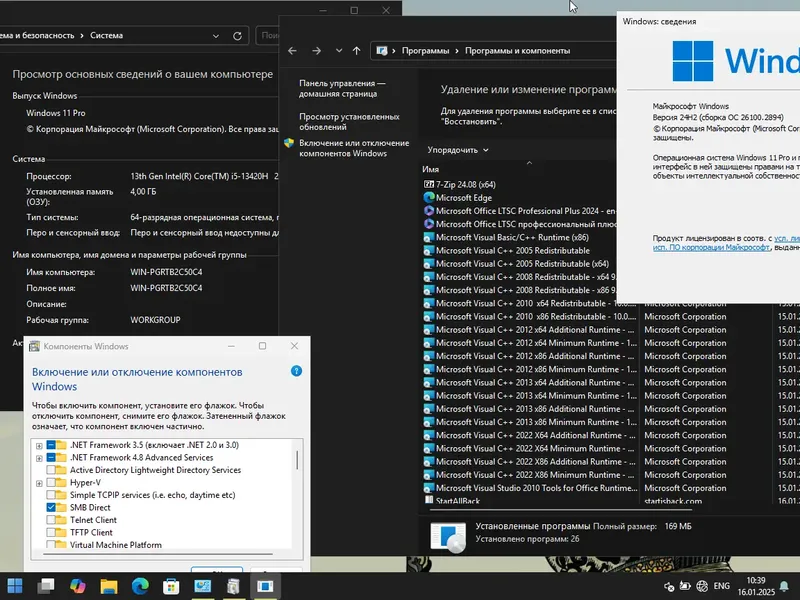The width and height of the screenshot is (800, 600).
Task: Enable Simple TCPIP services checkbox
Action: (51, 495)
